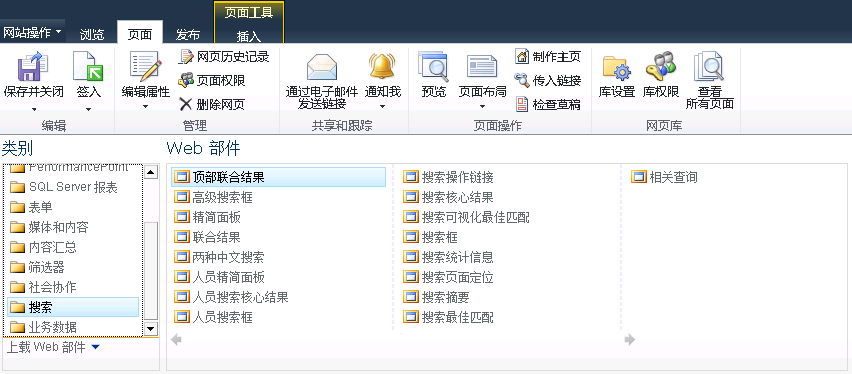852x374 pixels.
Task: Open 网页历史记录 page history
Action: [x=224, y=56]
